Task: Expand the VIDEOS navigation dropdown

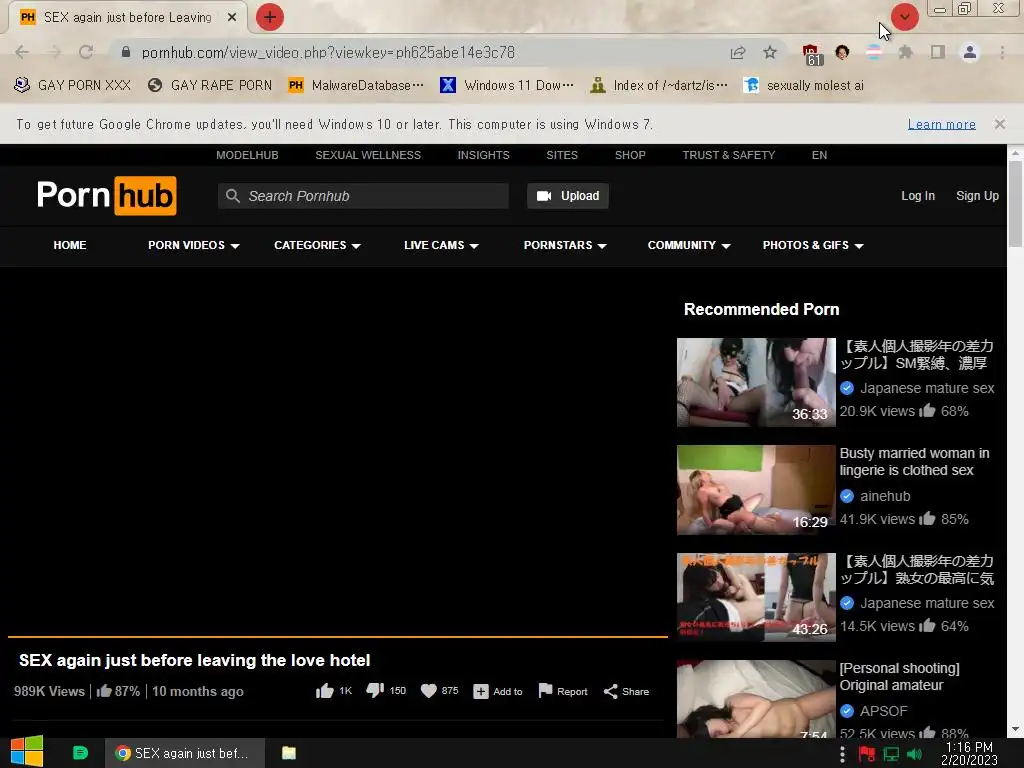Action: (x=193, y=246)
